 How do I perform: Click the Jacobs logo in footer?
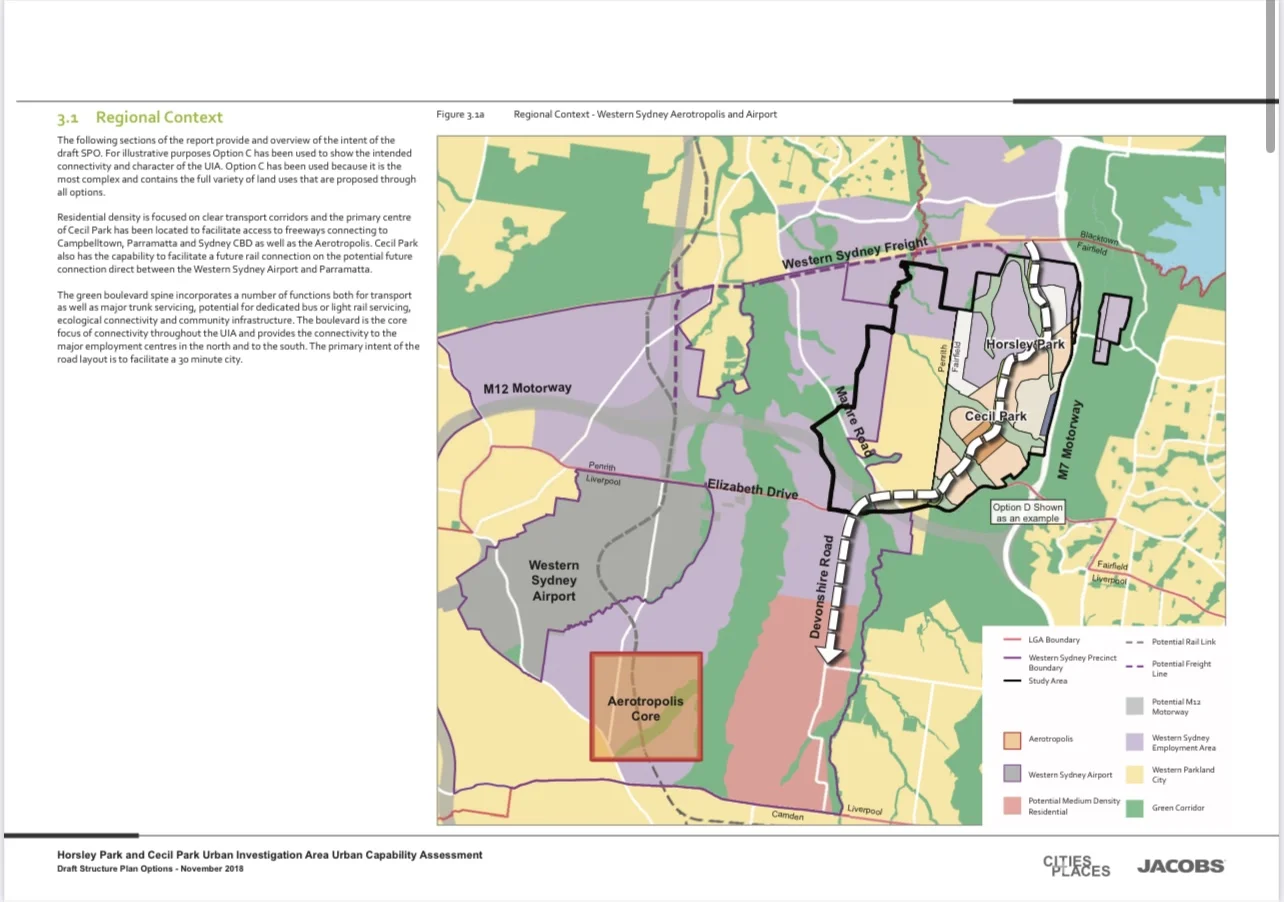tap(1180, 866)
